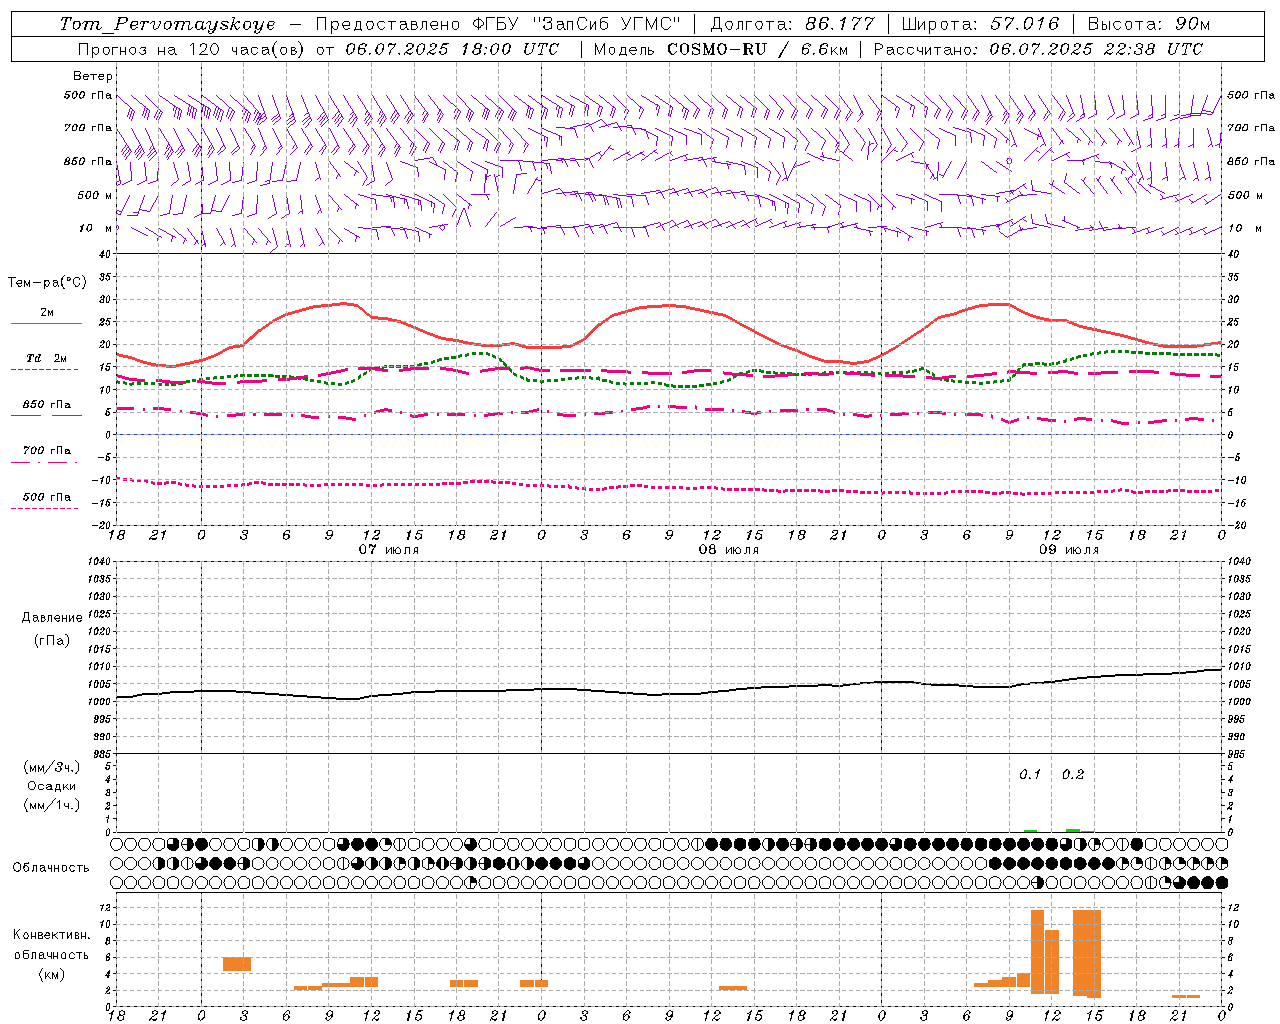Click the green precipitation bar under 0.2
Screen dimensions: 1280x1024
[x=1073, y=830]
